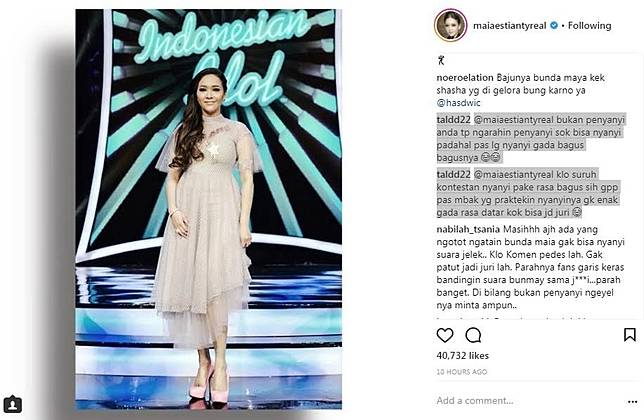Image resolution: width=644 pixels, height=420 pixels.
Task: Click the Indonesian Idol post photo
Action: point(209,209)
